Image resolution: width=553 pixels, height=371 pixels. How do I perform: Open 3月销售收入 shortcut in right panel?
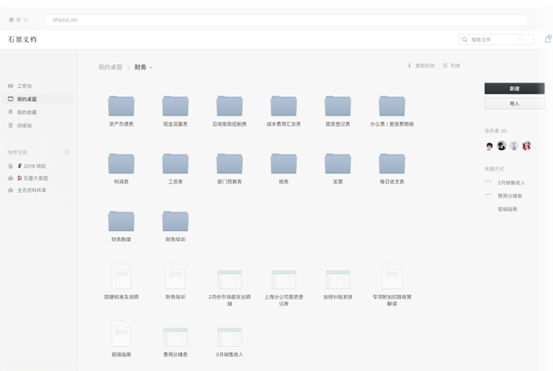click(x=505, y=183)
